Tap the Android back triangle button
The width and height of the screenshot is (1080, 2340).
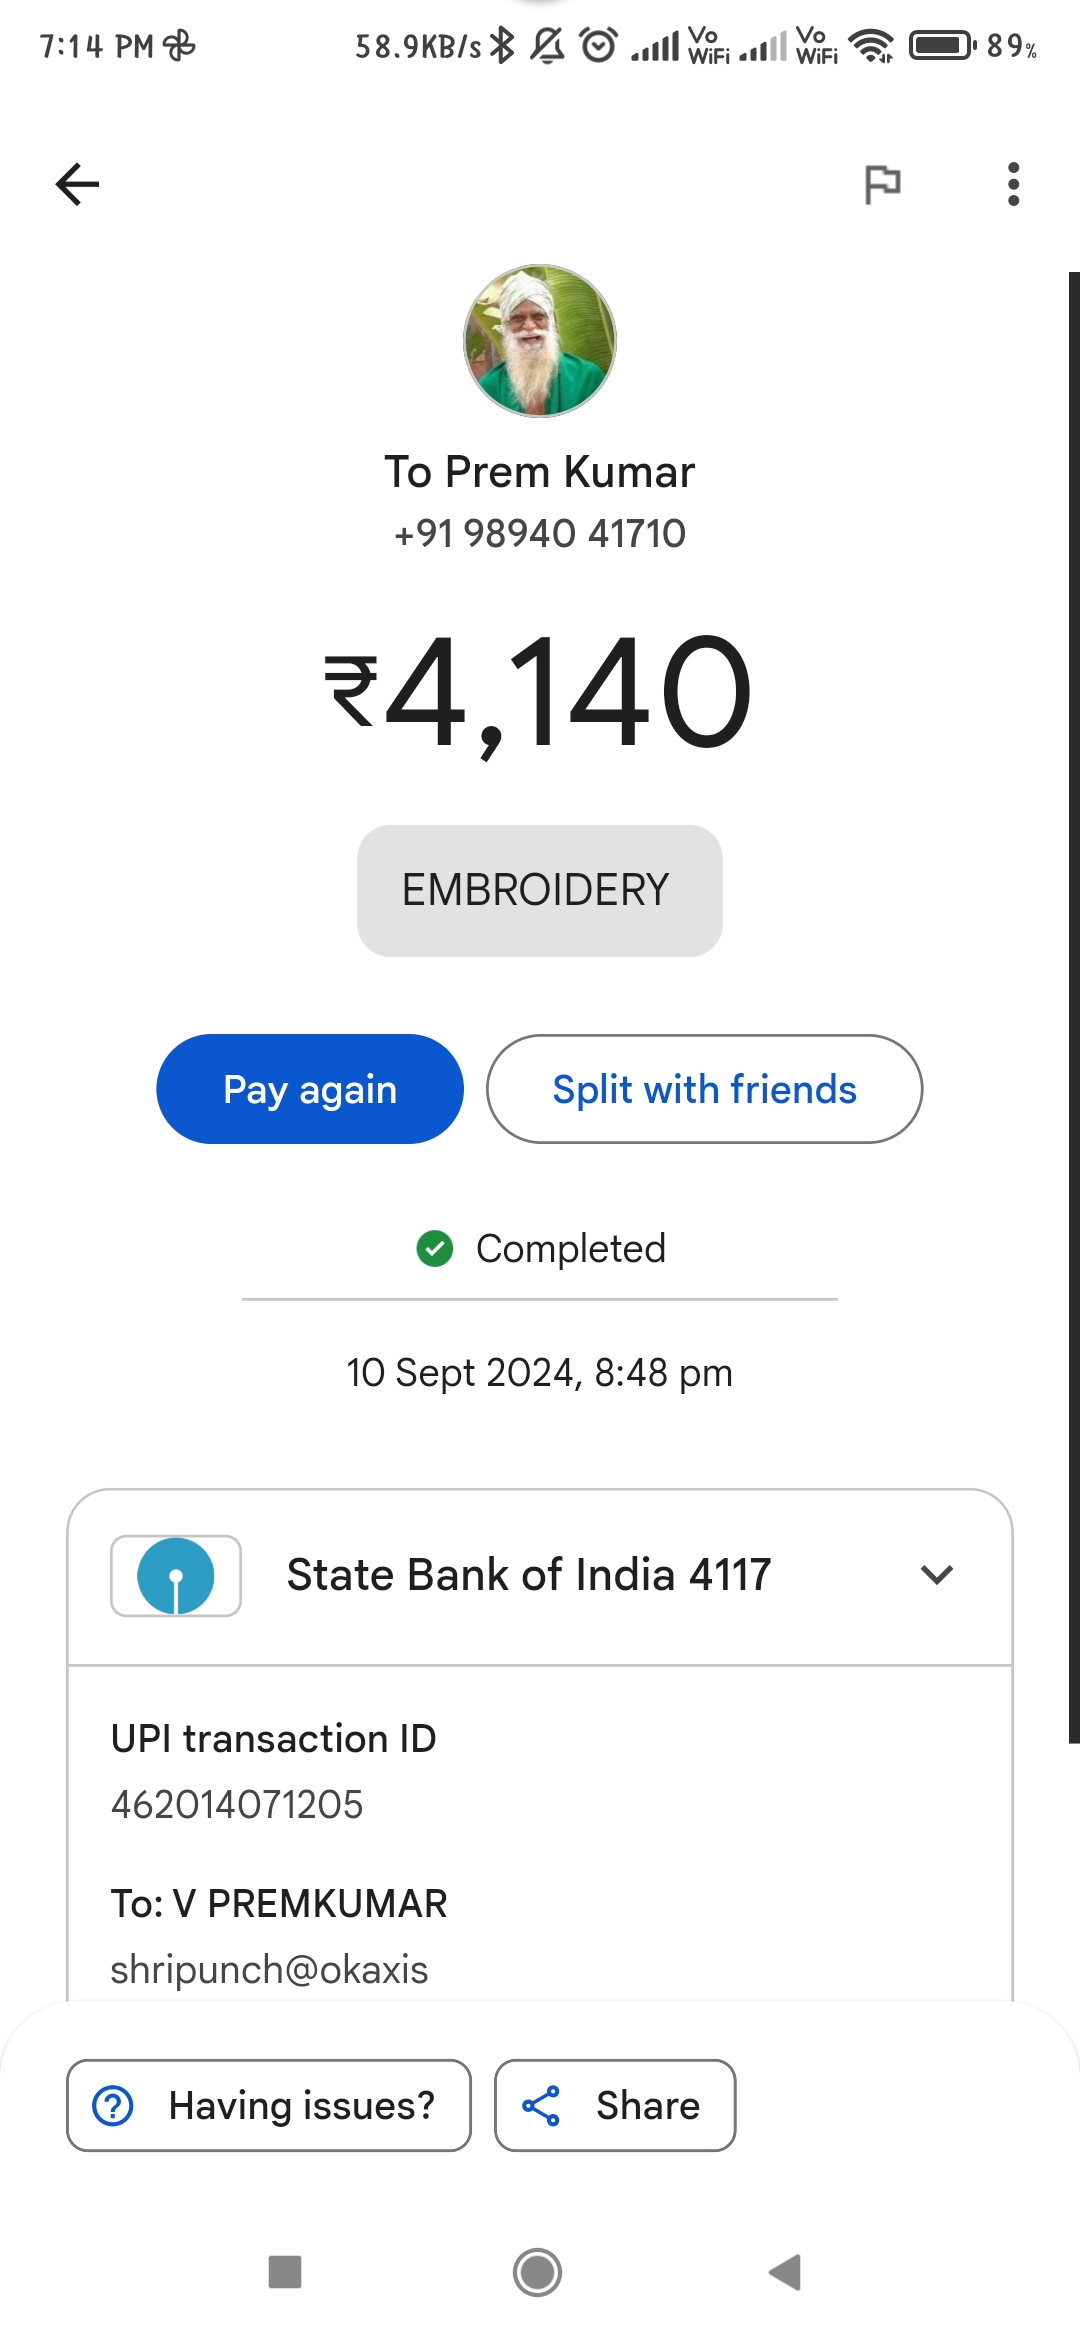785,2272
